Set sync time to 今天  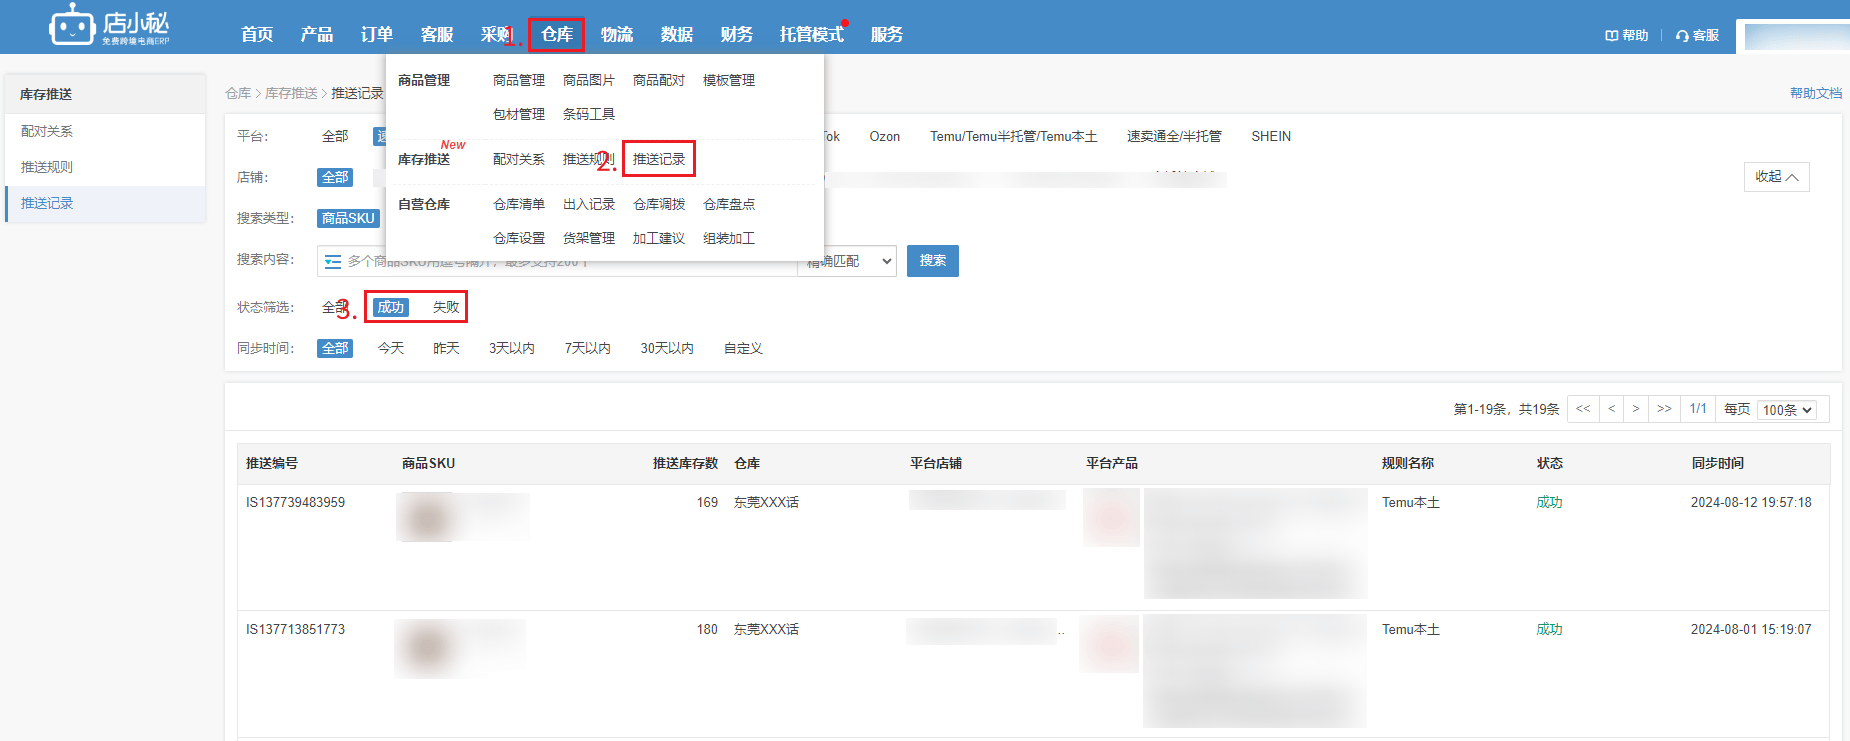click(x=391, y=348)
